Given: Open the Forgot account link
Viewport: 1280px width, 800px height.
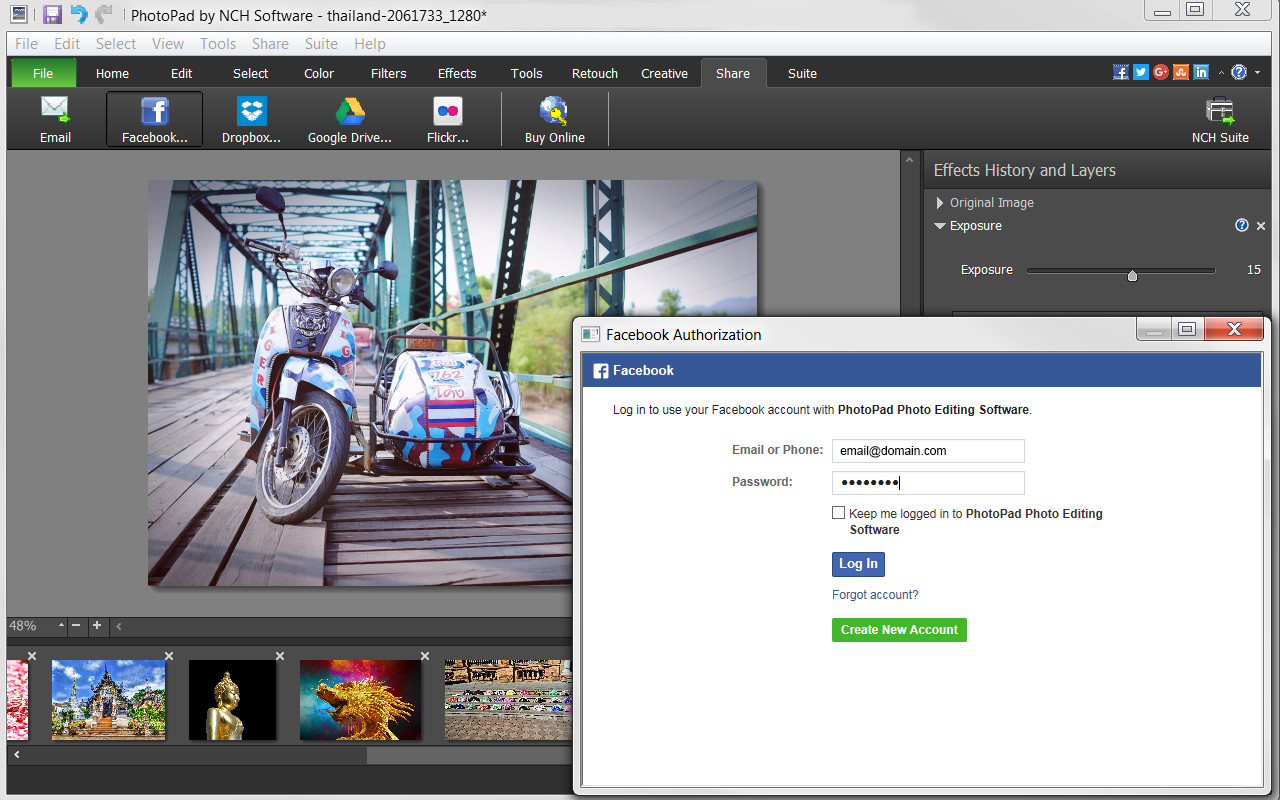Looking at the screenshot, I should [875, 594].
